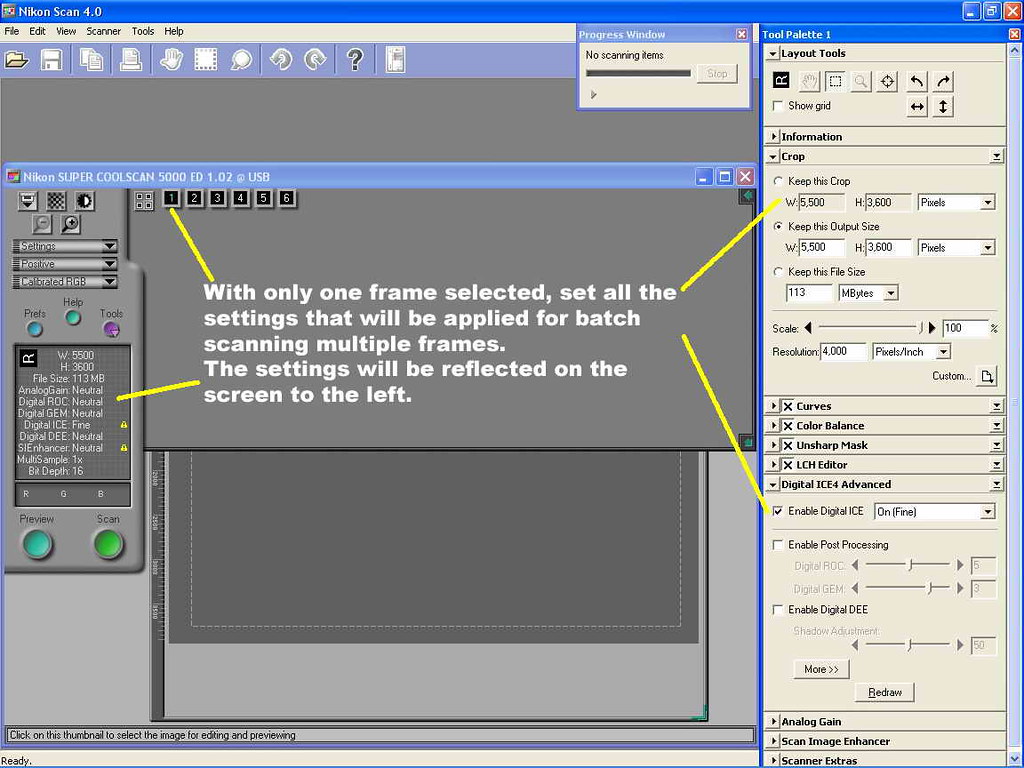Viewport: 1024px width, 768px height.
Task: Click the teal Preview button
Action: 37,544
